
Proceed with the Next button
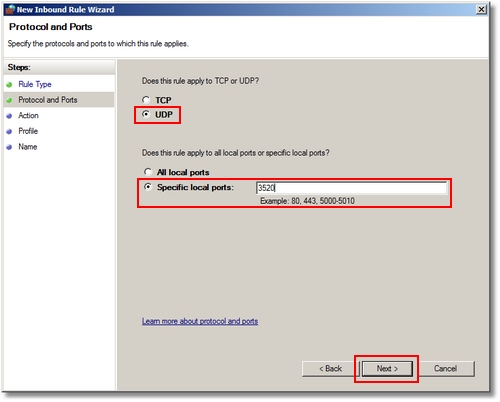point(387,369)
